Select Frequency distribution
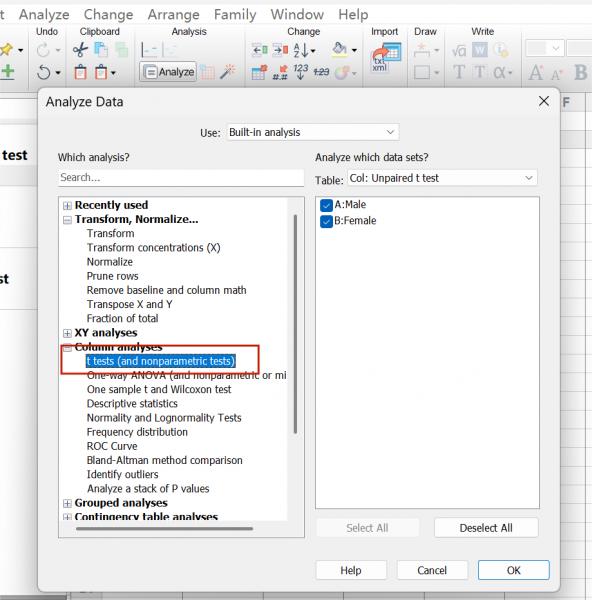Viewport: 592px width, 600px height. tap(137, 432)
